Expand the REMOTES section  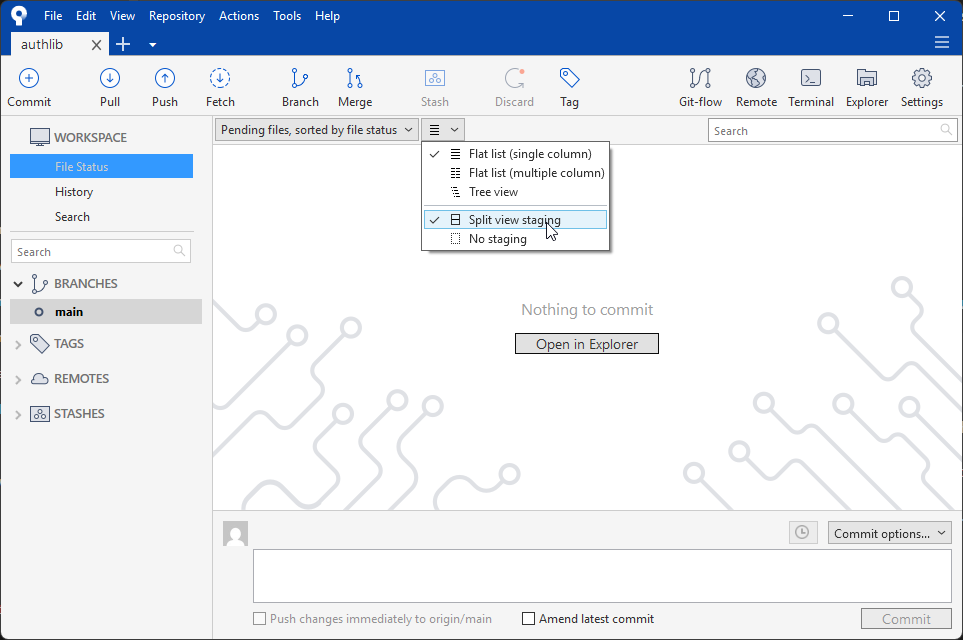pos(18,380)
